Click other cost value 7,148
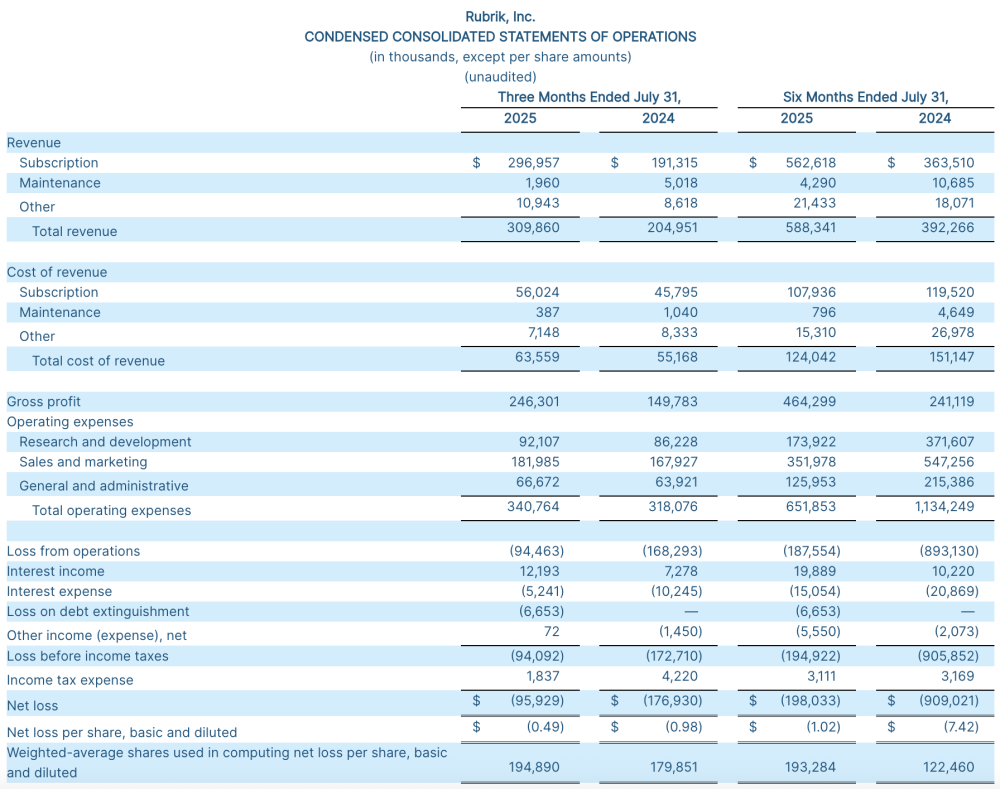This screenshot has height=789, width=1000. (x=543, y=332)
